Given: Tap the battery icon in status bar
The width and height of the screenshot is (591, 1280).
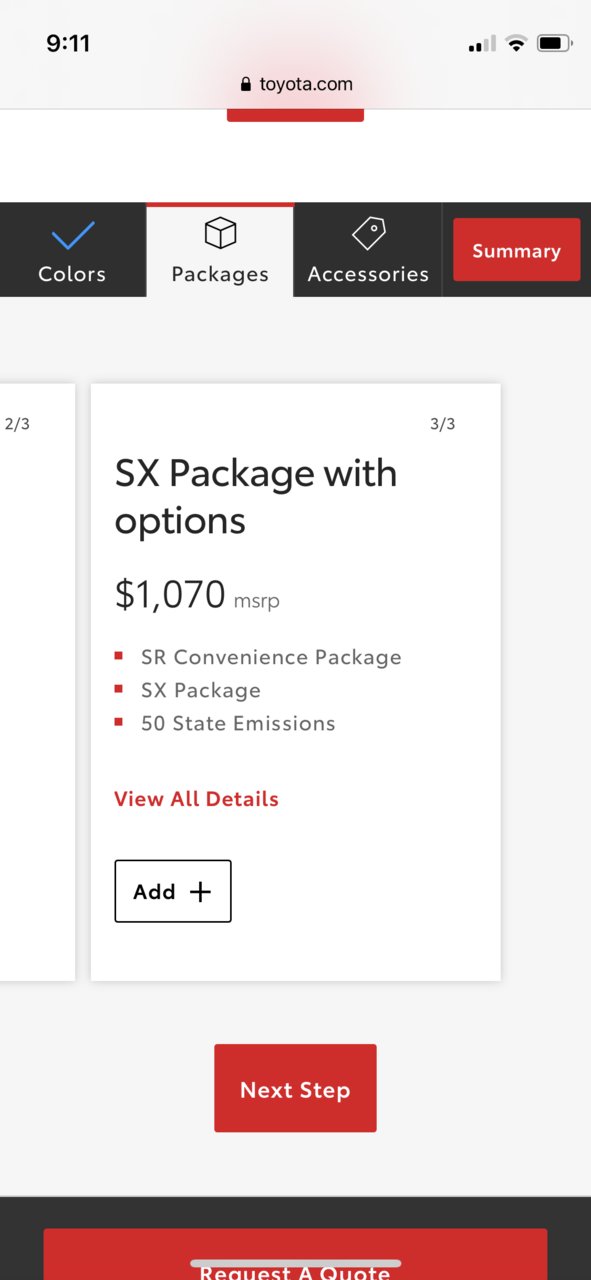Looking at the screenshot, I should [555, 44].
